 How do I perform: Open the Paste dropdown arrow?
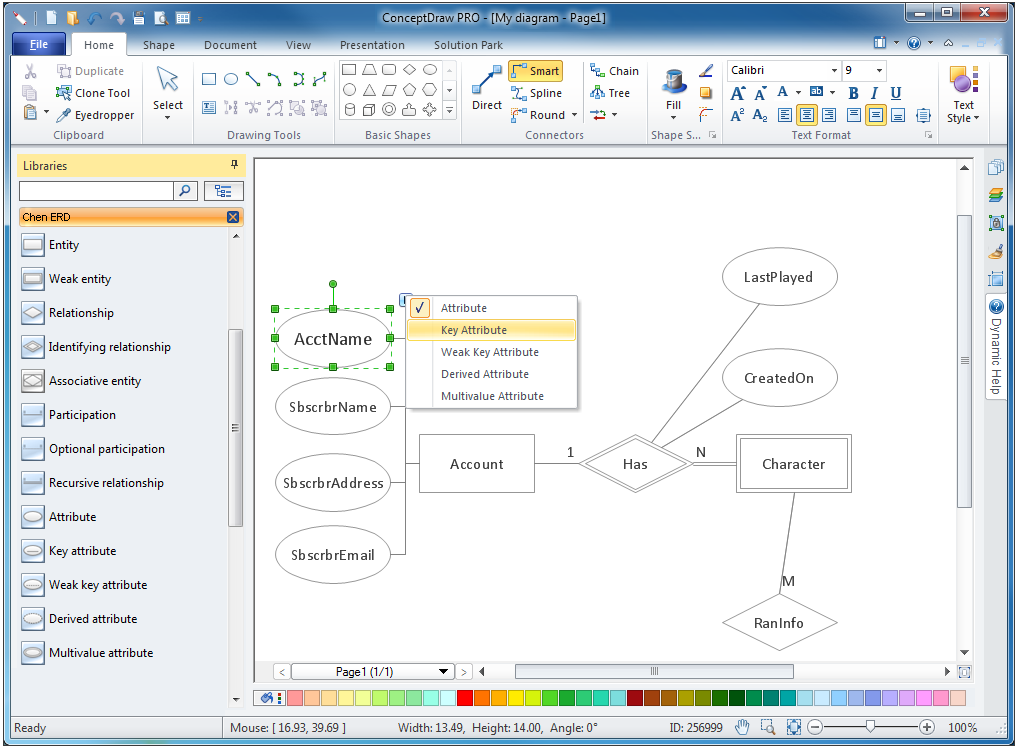click(x=46, y=112)
